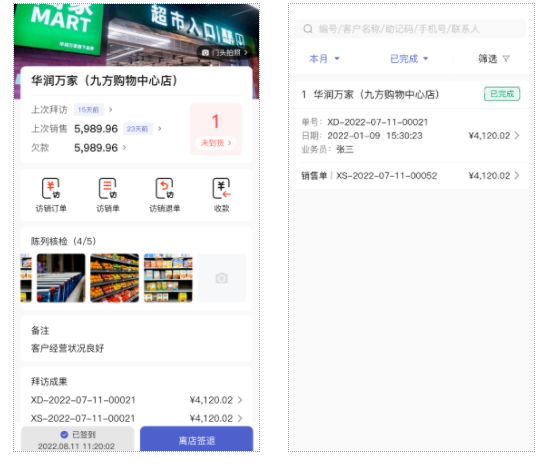Open the partially visible first display thumbnail
This screenshot has width=560, height=467.
click(x=26, y=278)
